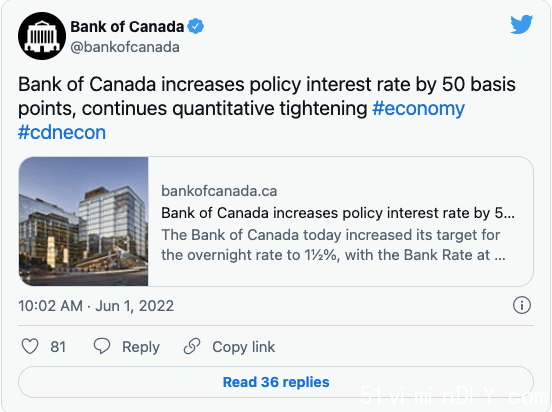The width and height of the screenshot is (552, 412).
Task: Open the bankofcanada.ca domain link
Action: pos(219,191)
